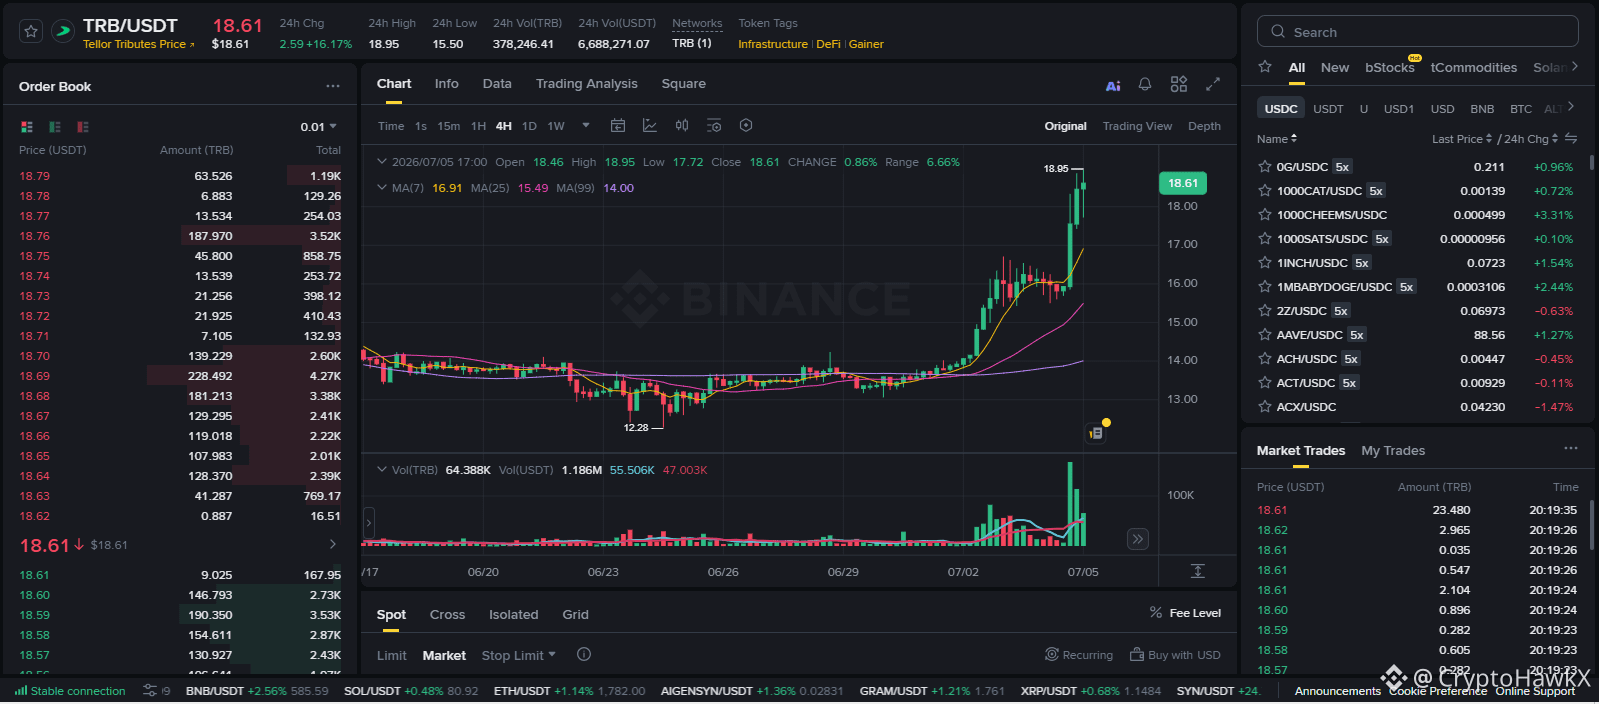Open the AI analysis icon in chart header

point(1113,85)
